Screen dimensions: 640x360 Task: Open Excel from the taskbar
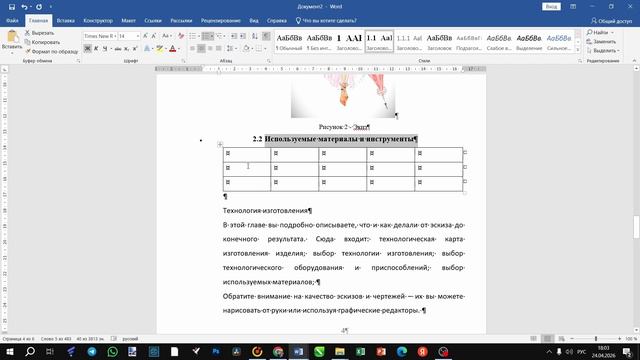[x=360, y=351]
